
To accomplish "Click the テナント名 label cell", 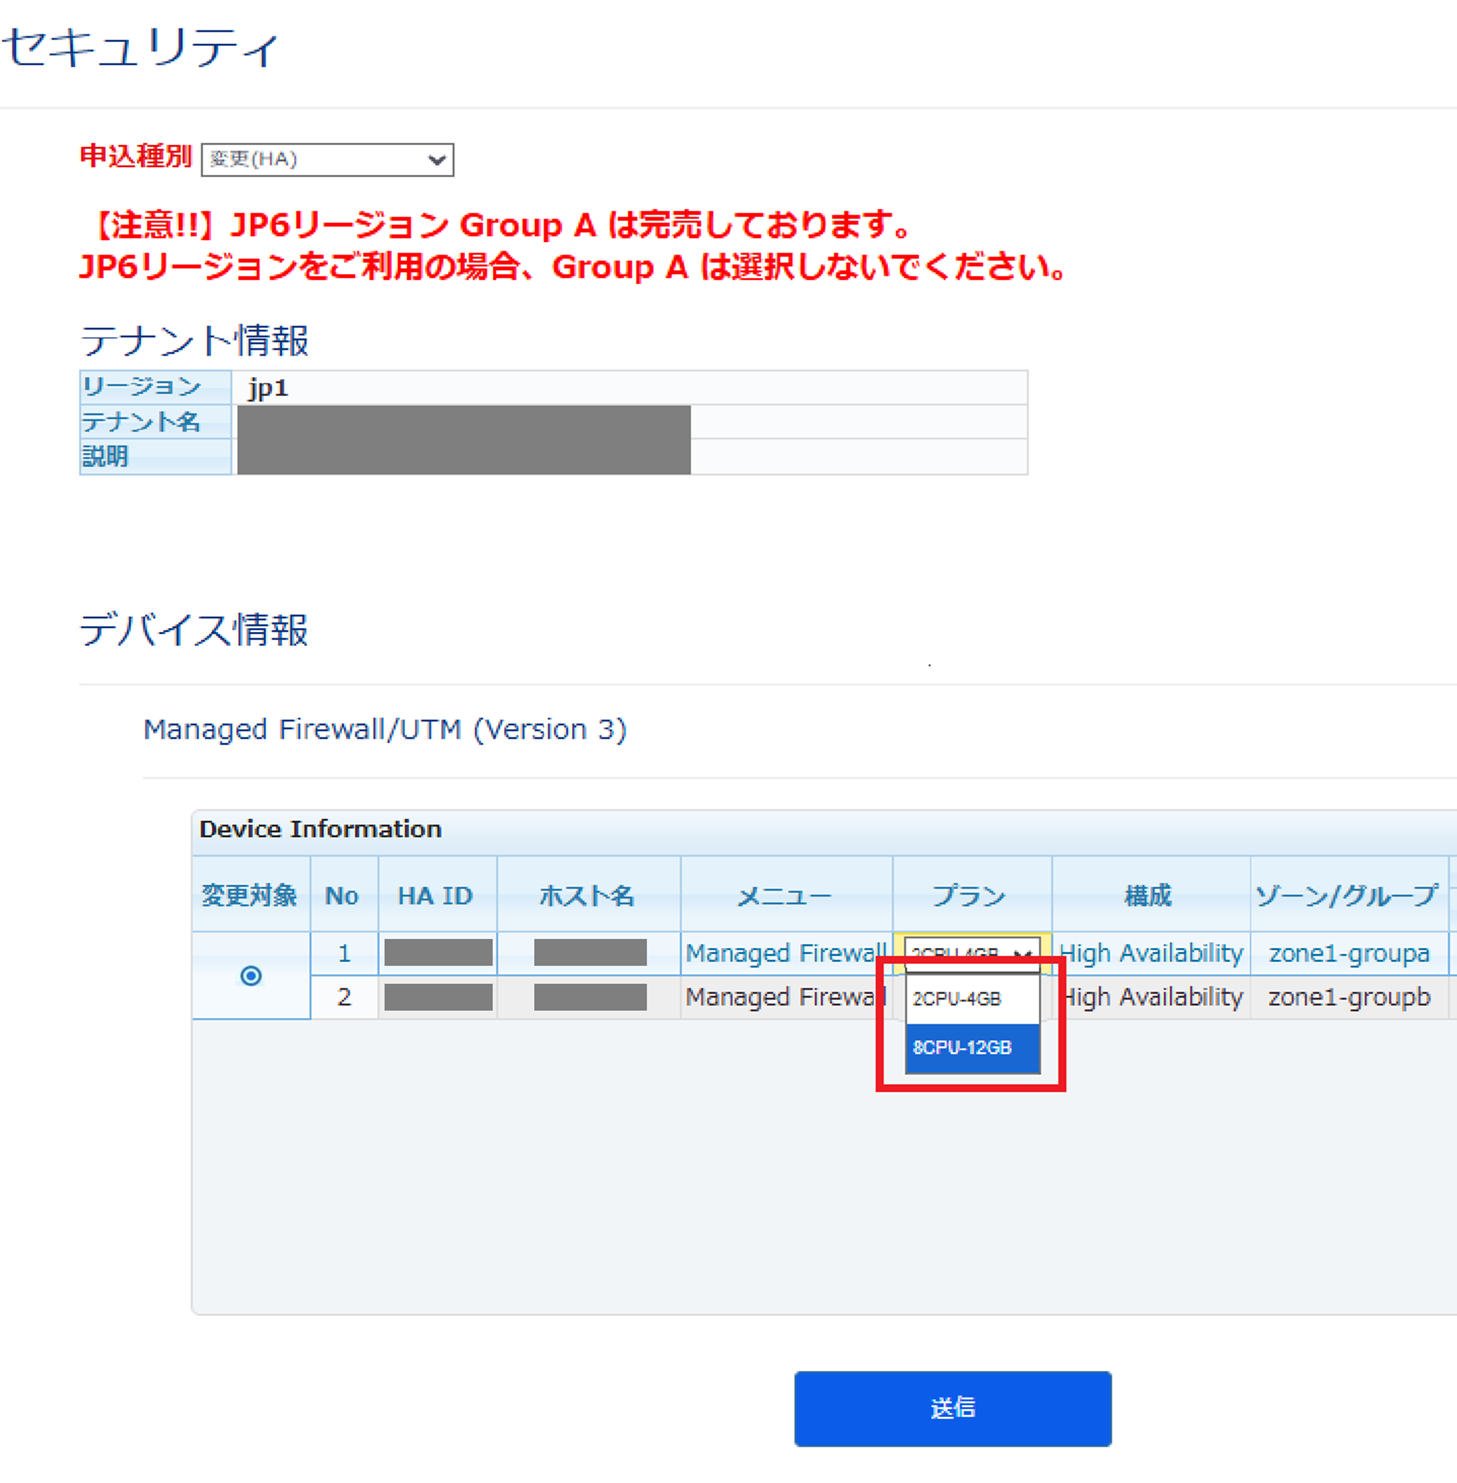I will pyautogui.click(x=141, y=422).
